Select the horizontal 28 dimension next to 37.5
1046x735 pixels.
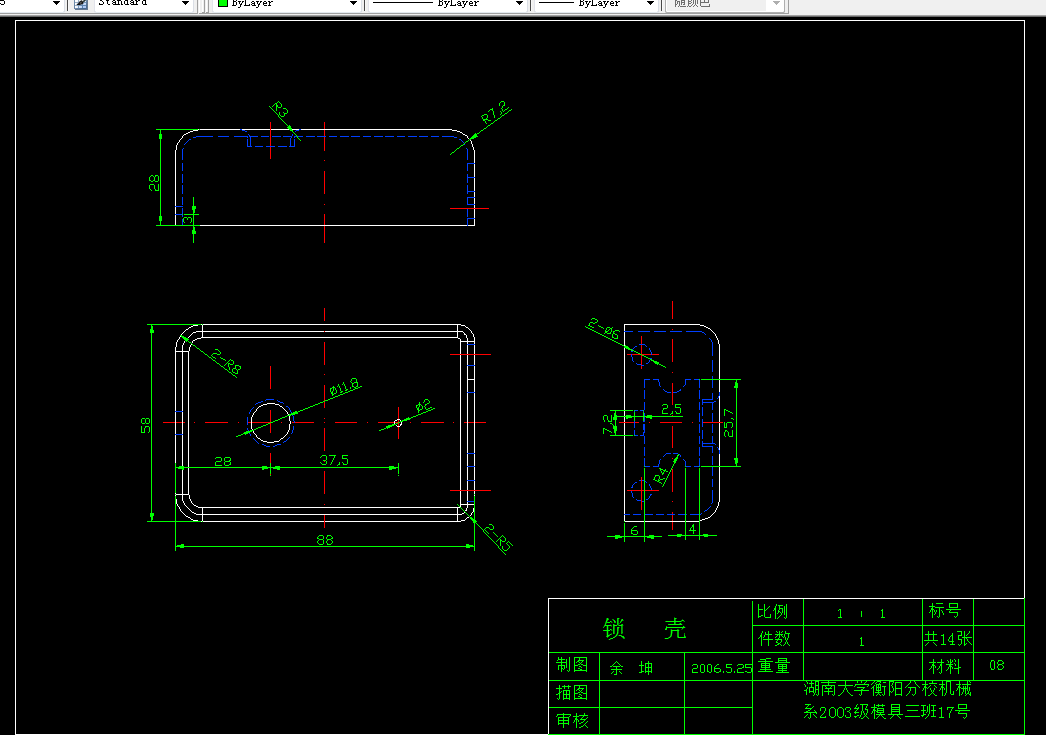pos(223,461)
